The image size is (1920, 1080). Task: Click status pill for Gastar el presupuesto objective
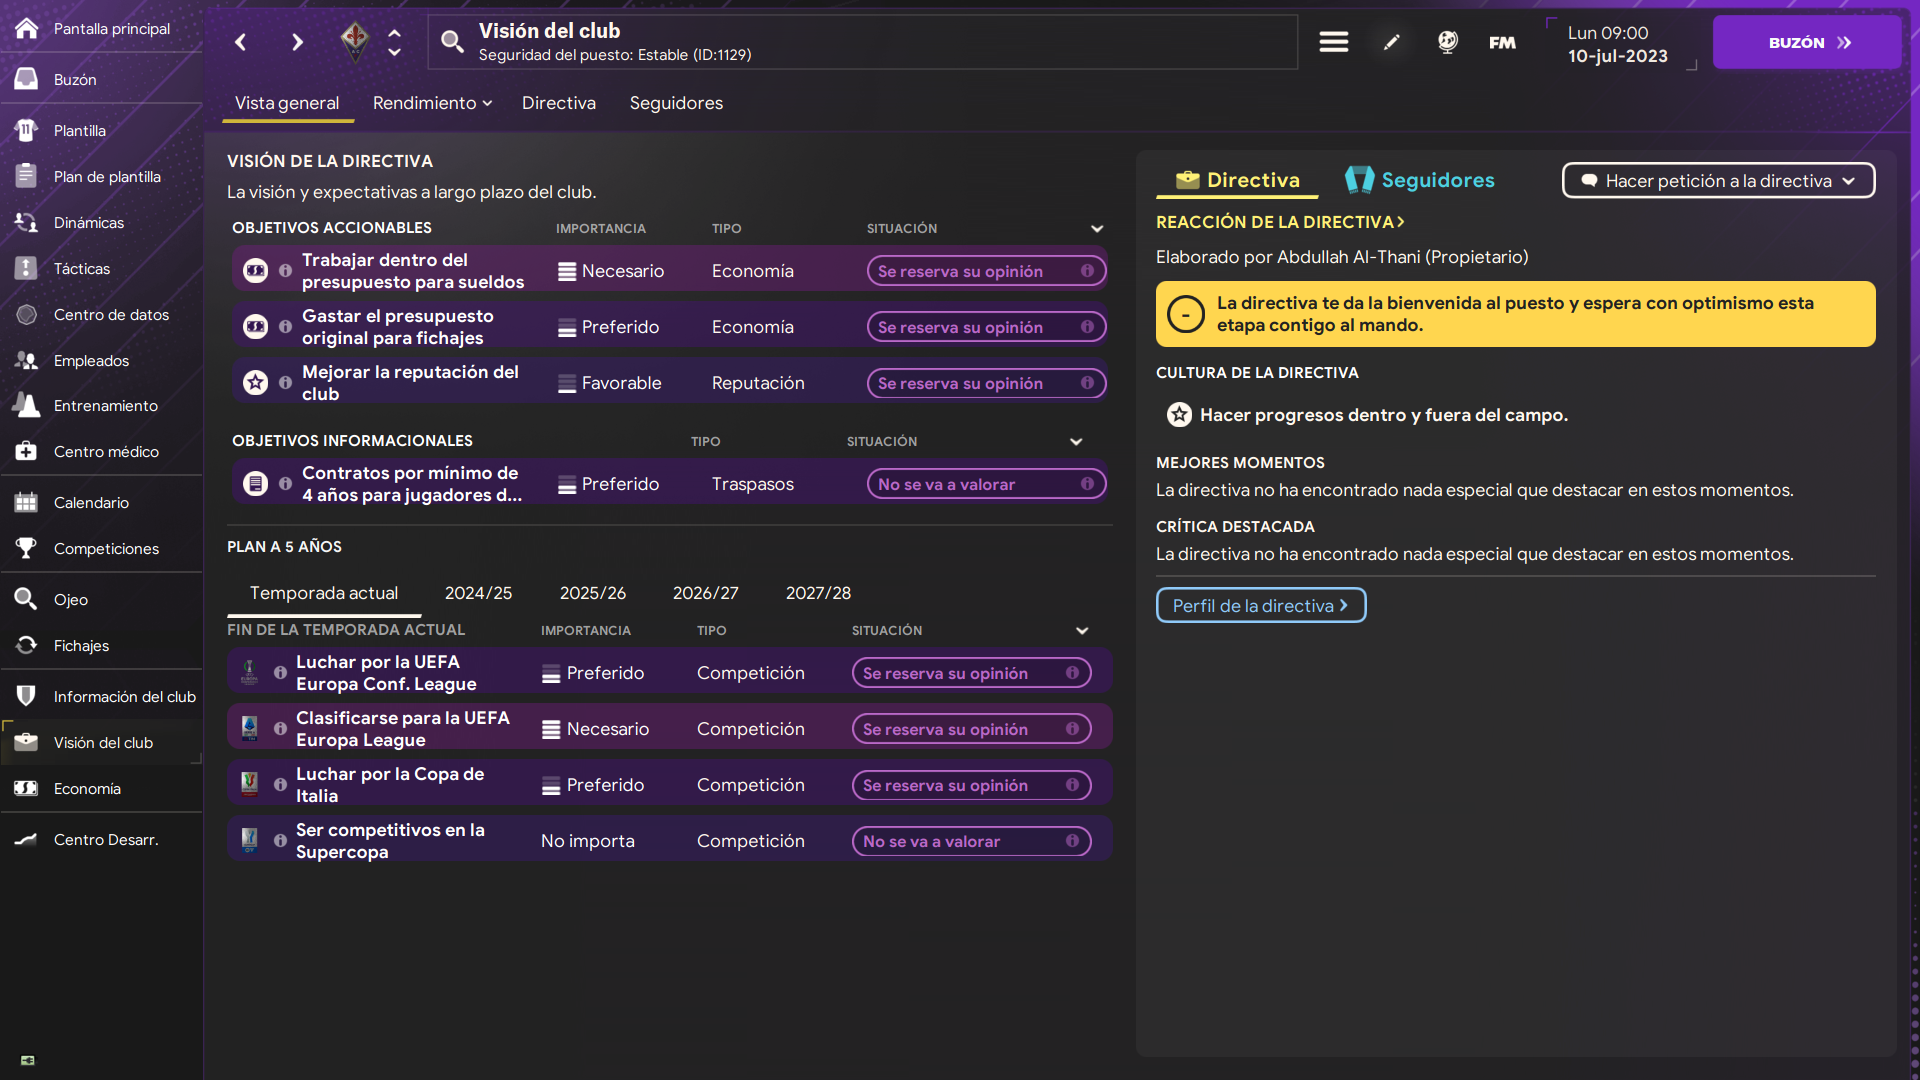(x=986, y=327)
